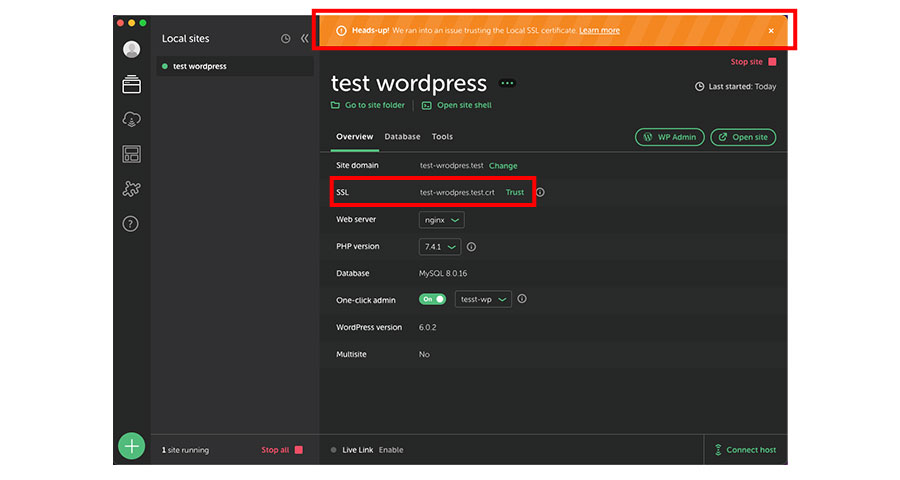Open Local sites icon in sidebar
This screenshot has width=900, height=480.
[131, 85]
